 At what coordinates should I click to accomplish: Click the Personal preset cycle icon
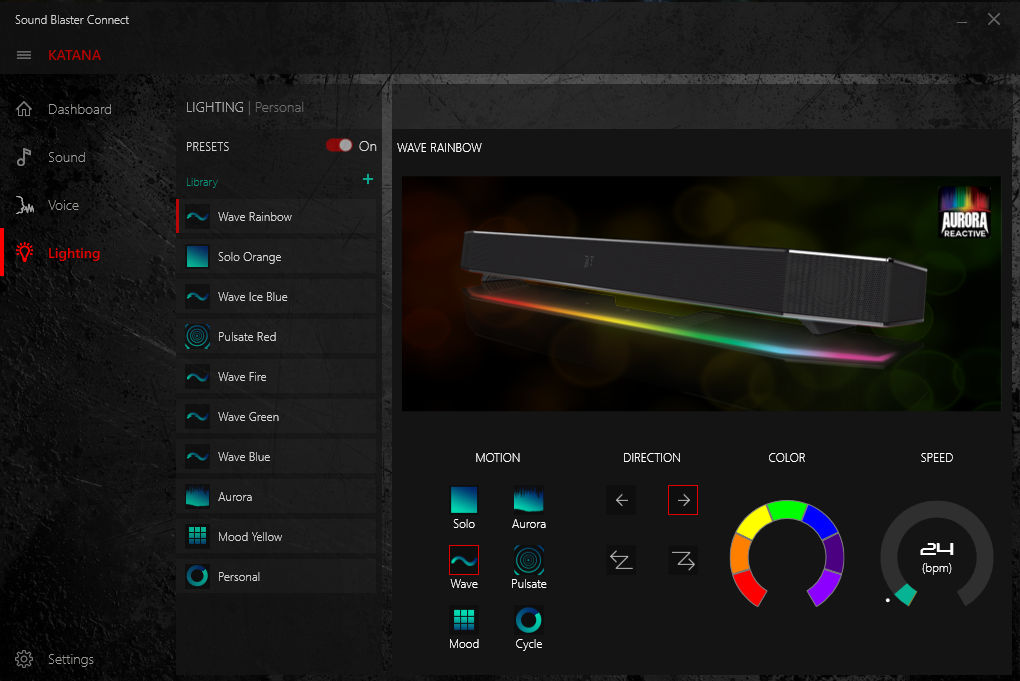[197, 576]
